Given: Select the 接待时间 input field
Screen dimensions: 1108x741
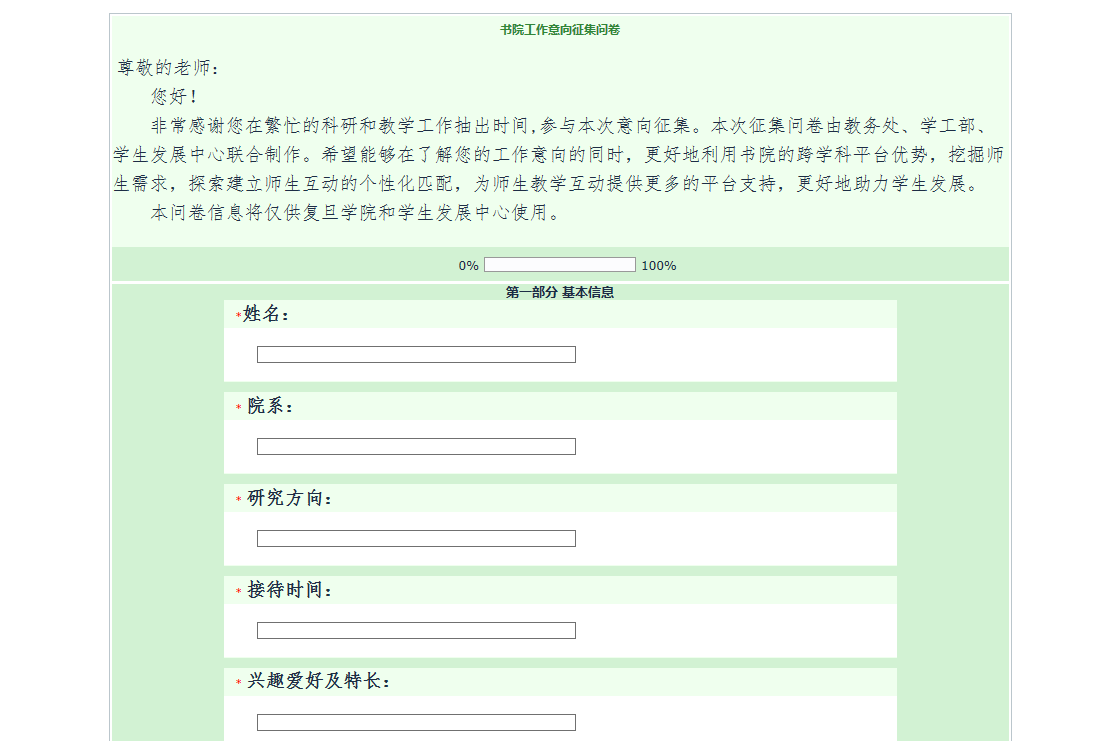Looking at the screenshot, I should click(x=416, y=630).
